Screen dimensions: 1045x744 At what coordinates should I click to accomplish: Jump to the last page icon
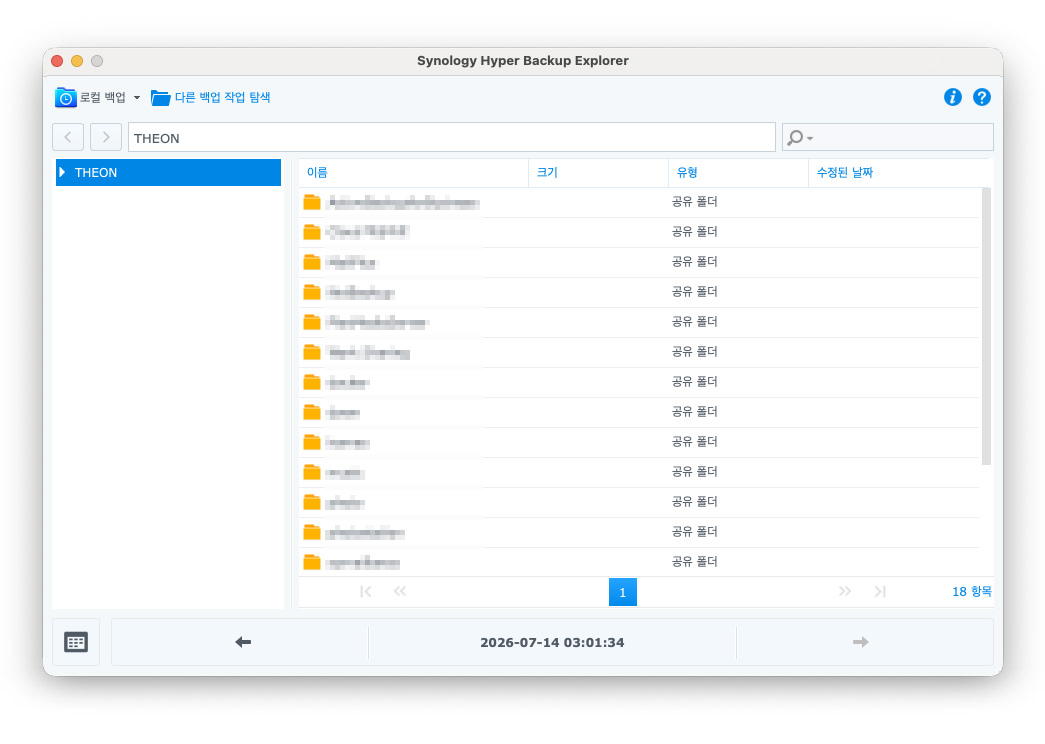(x=880, y=591)
